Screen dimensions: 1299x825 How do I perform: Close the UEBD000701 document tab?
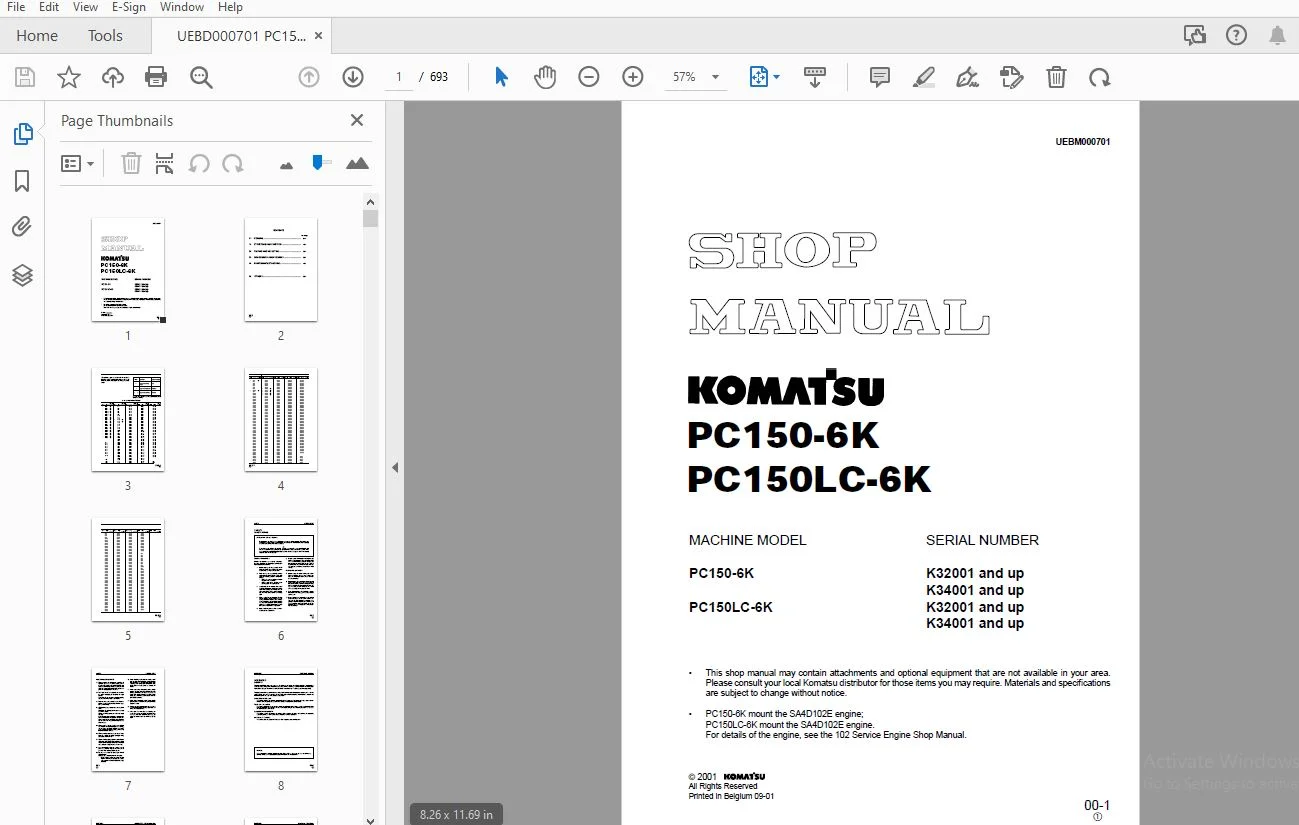point(319,35)
